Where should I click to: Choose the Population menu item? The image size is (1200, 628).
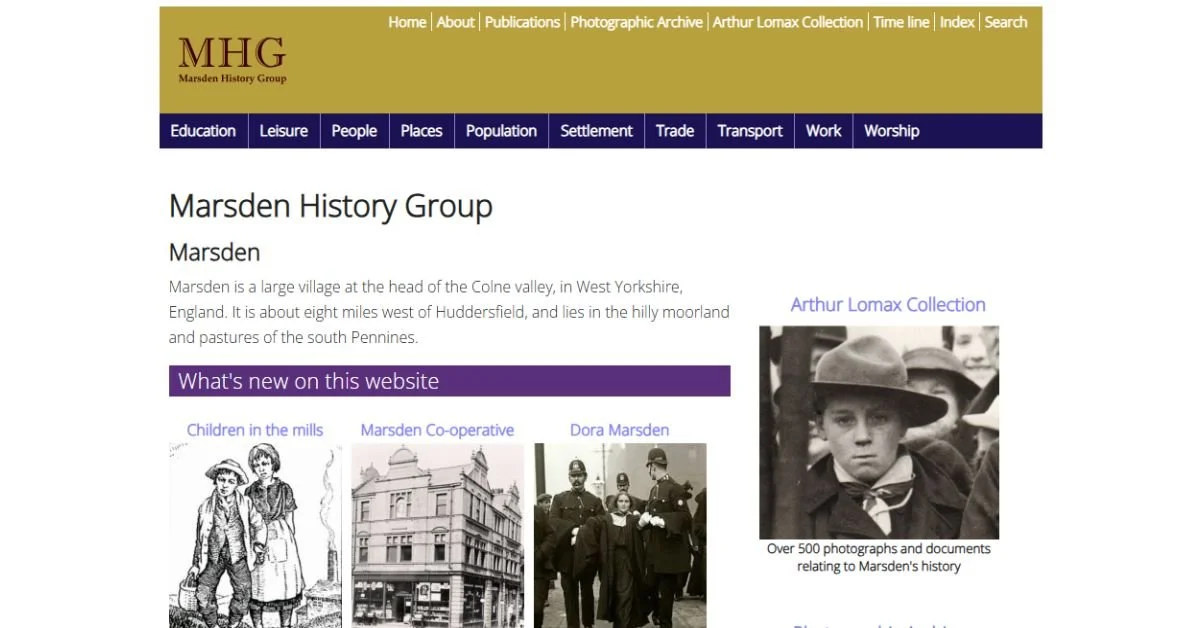[501, 131]
